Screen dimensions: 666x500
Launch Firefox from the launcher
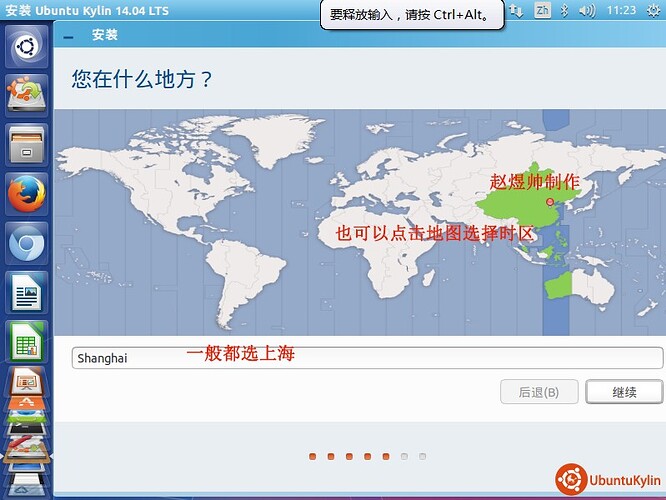(26, 194)
